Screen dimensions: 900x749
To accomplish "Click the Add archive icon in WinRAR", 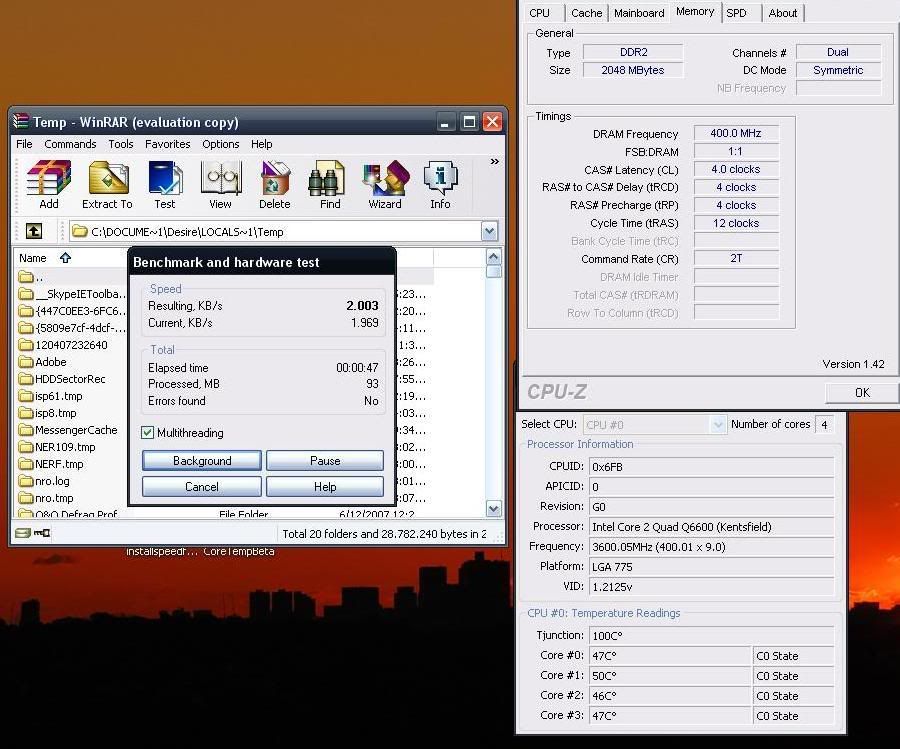I will pos(49,184).
